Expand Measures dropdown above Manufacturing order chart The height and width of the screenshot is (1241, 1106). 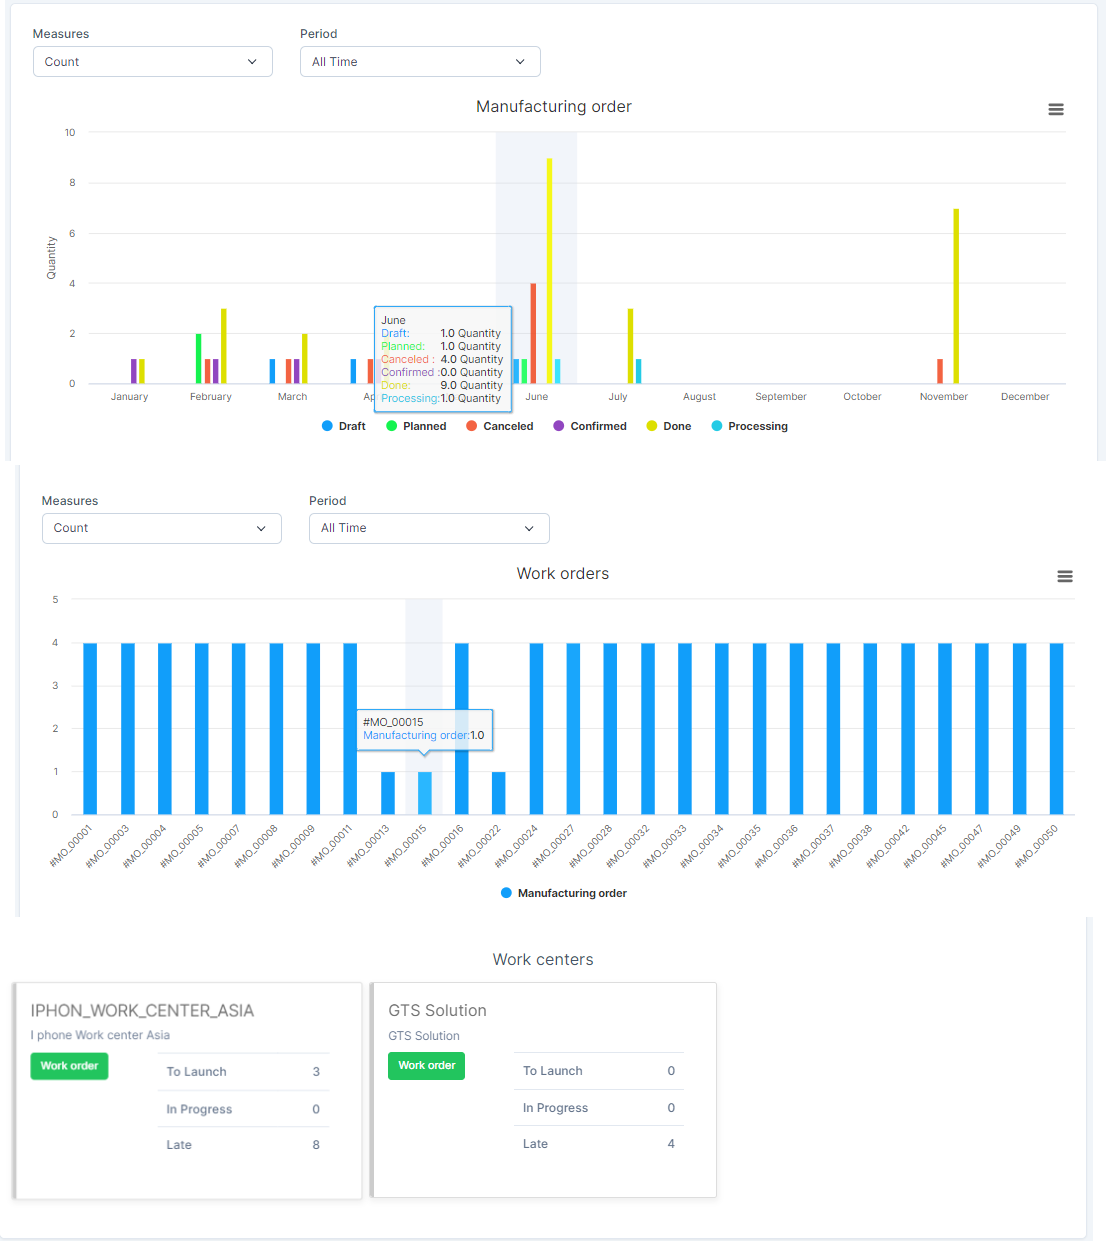point(152,62)
